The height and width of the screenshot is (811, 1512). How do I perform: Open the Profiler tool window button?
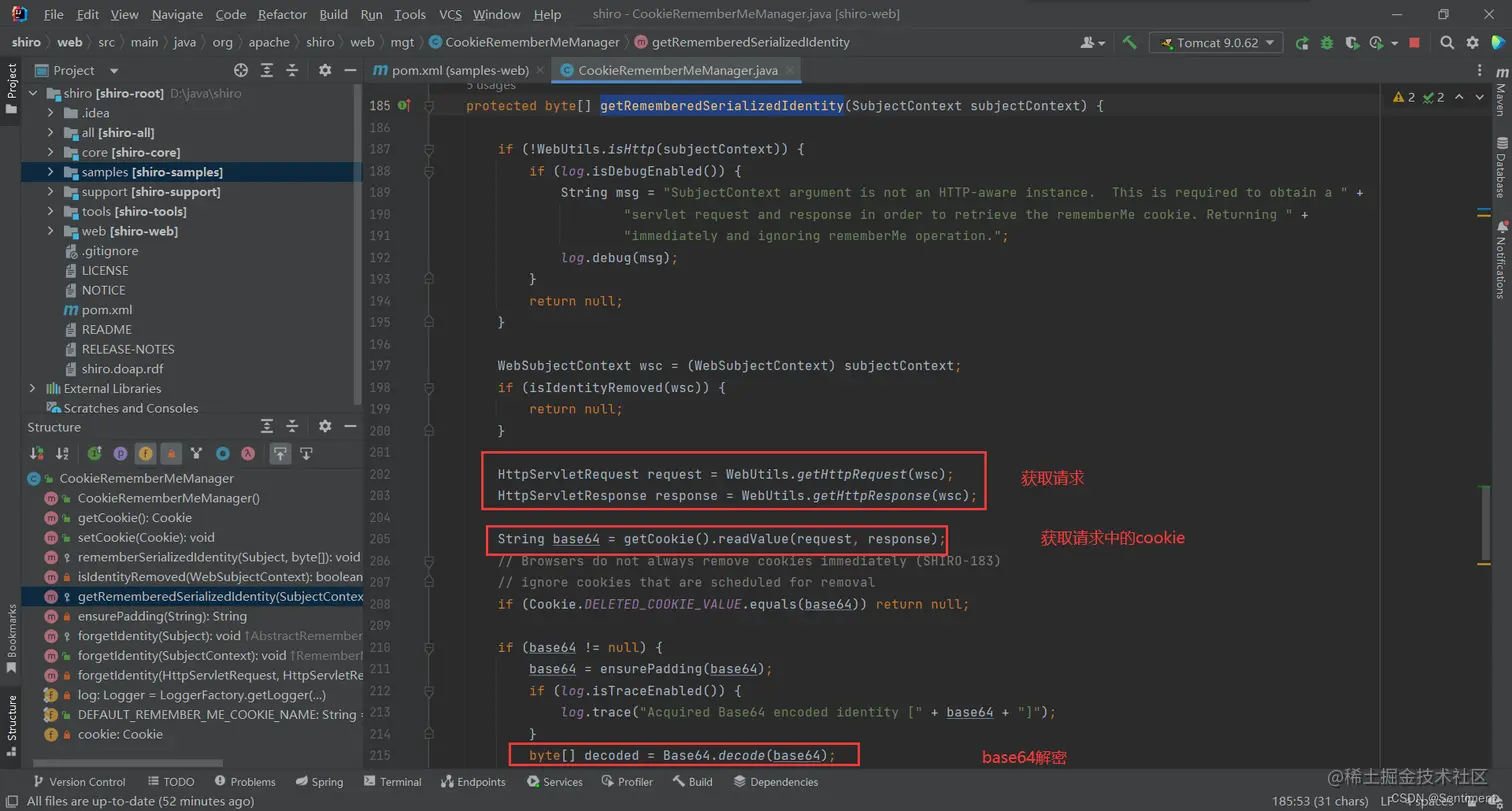tap(626, 782)
